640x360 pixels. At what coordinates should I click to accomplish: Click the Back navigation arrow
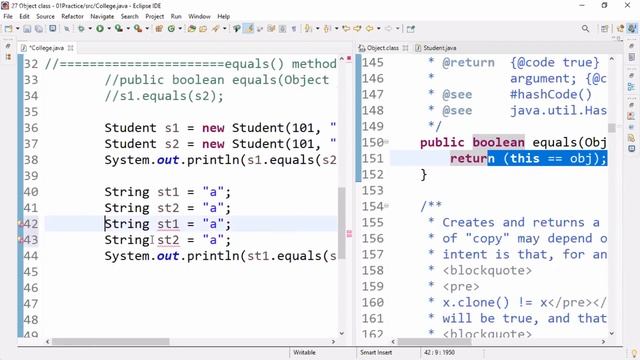coord(369,29)
